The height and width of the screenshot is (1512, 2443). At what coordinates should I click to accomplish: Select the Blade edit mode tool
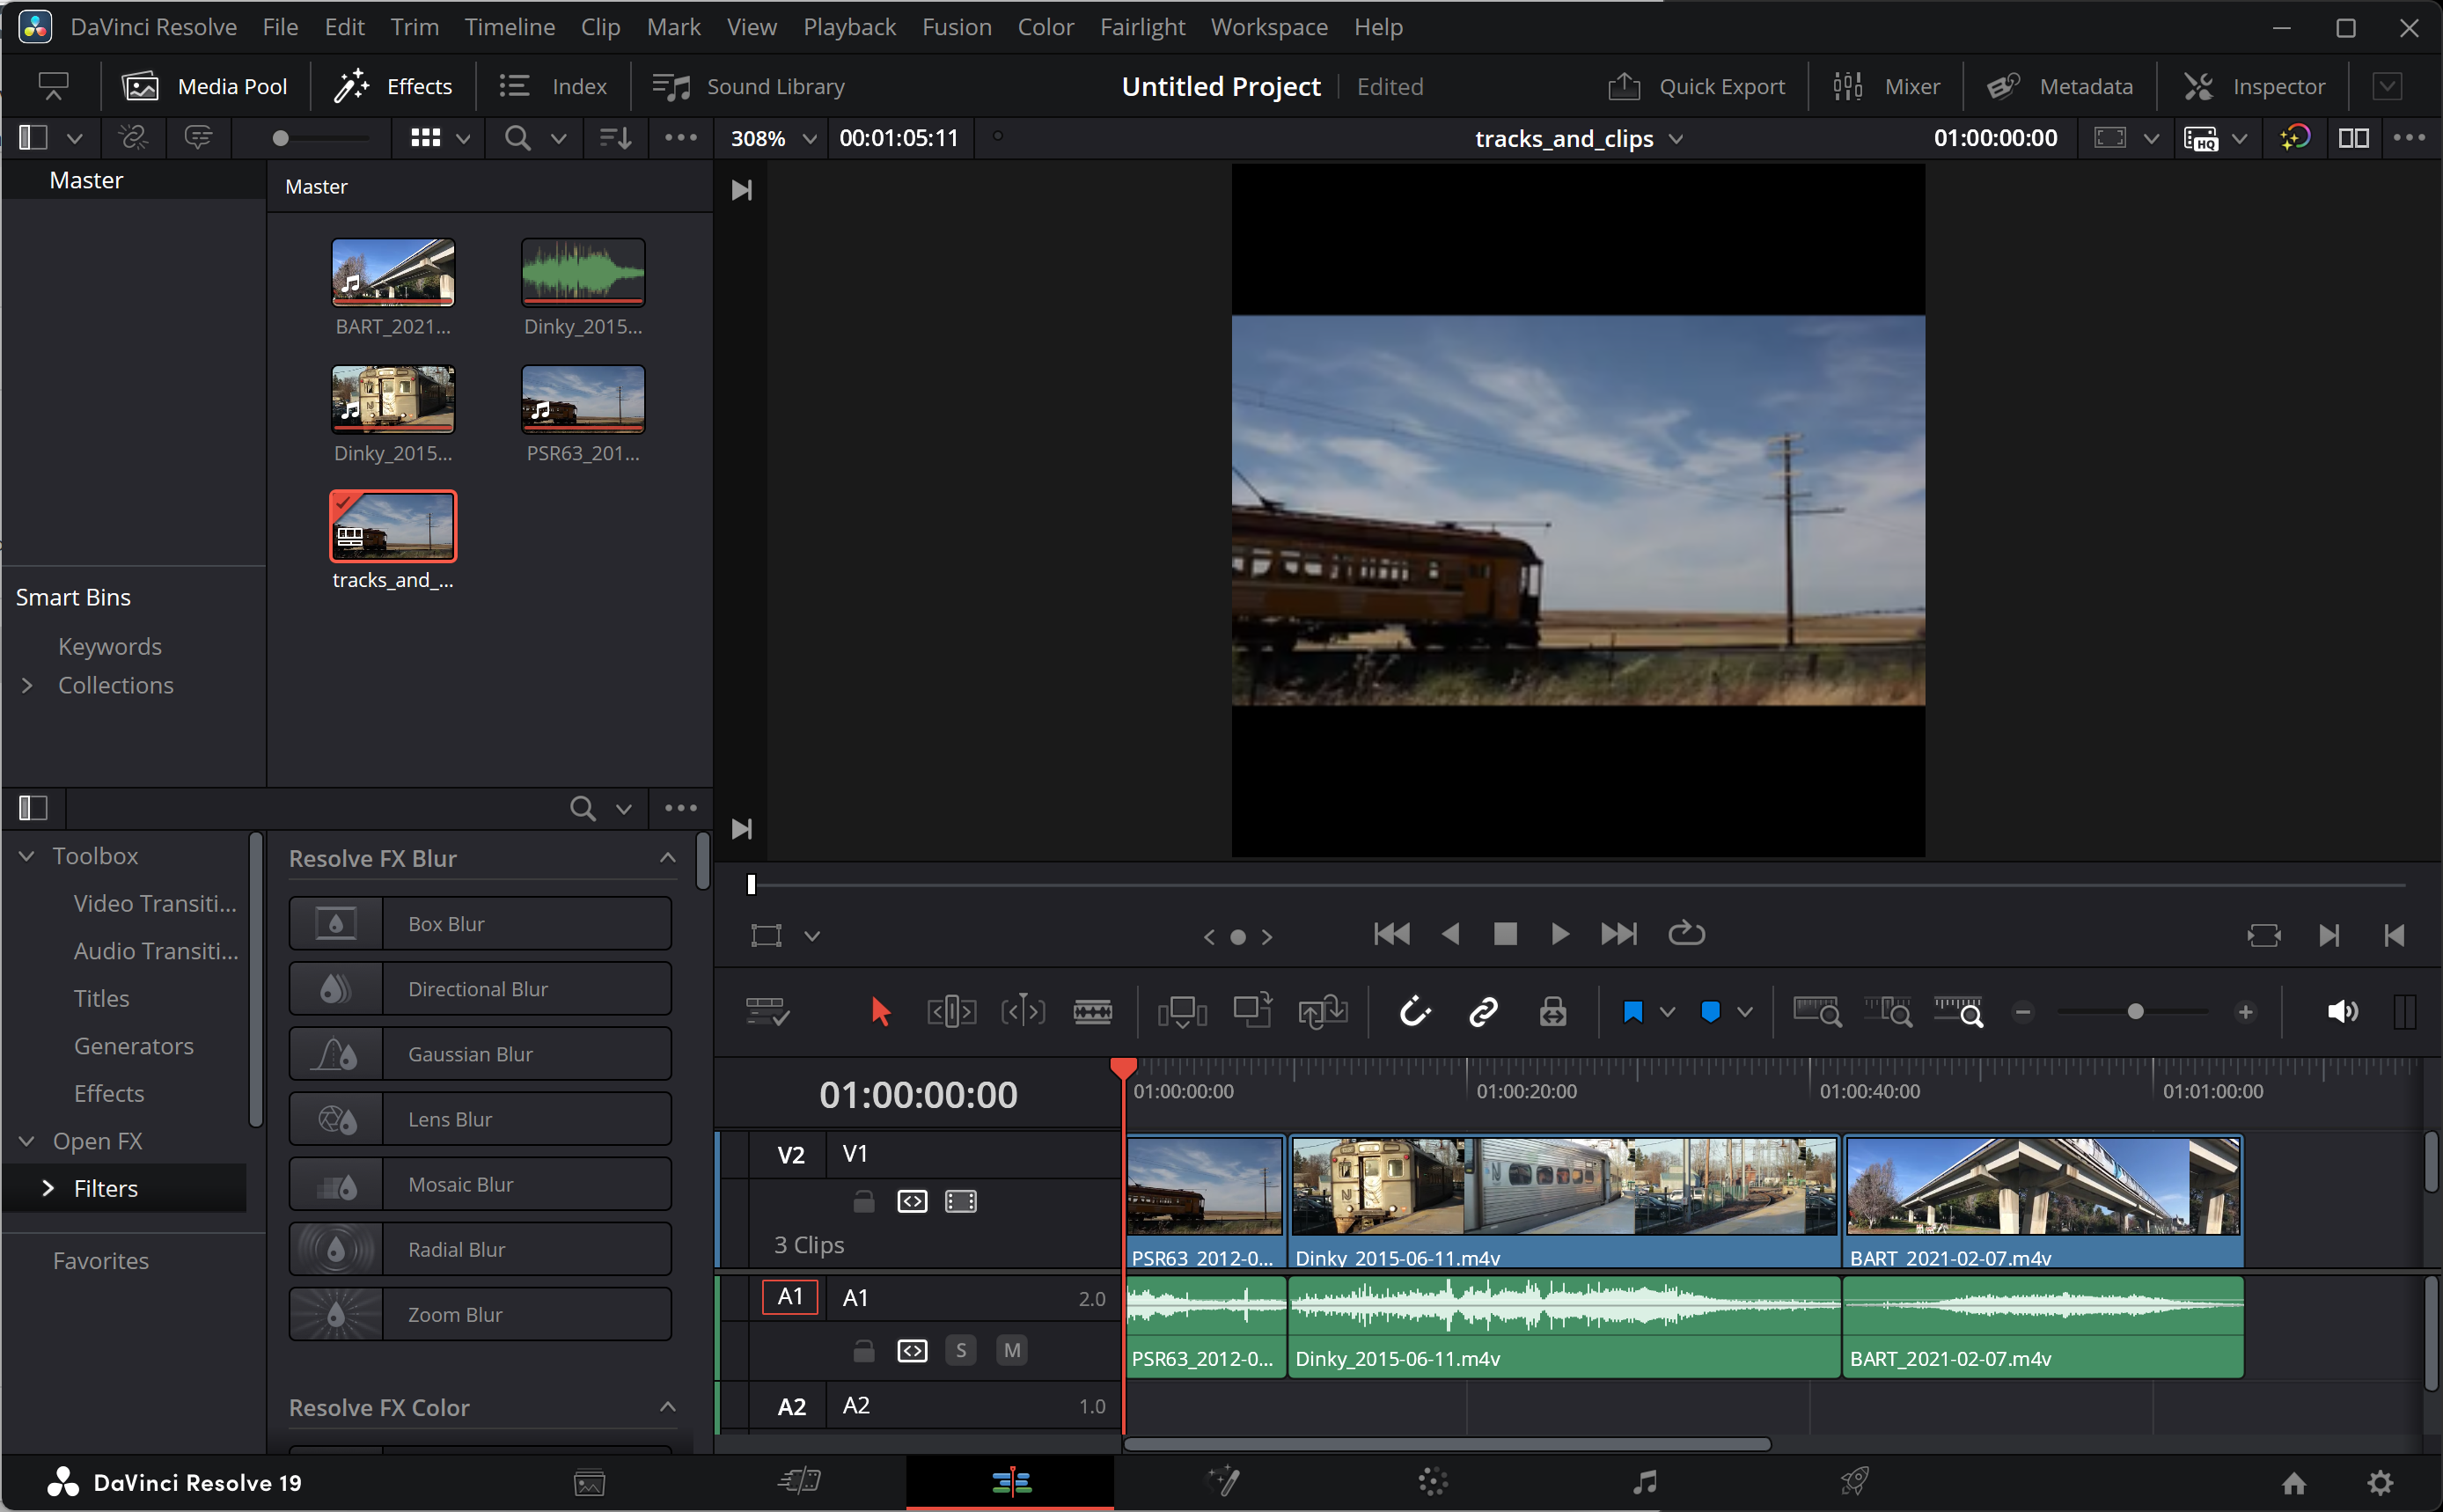1092,1012
